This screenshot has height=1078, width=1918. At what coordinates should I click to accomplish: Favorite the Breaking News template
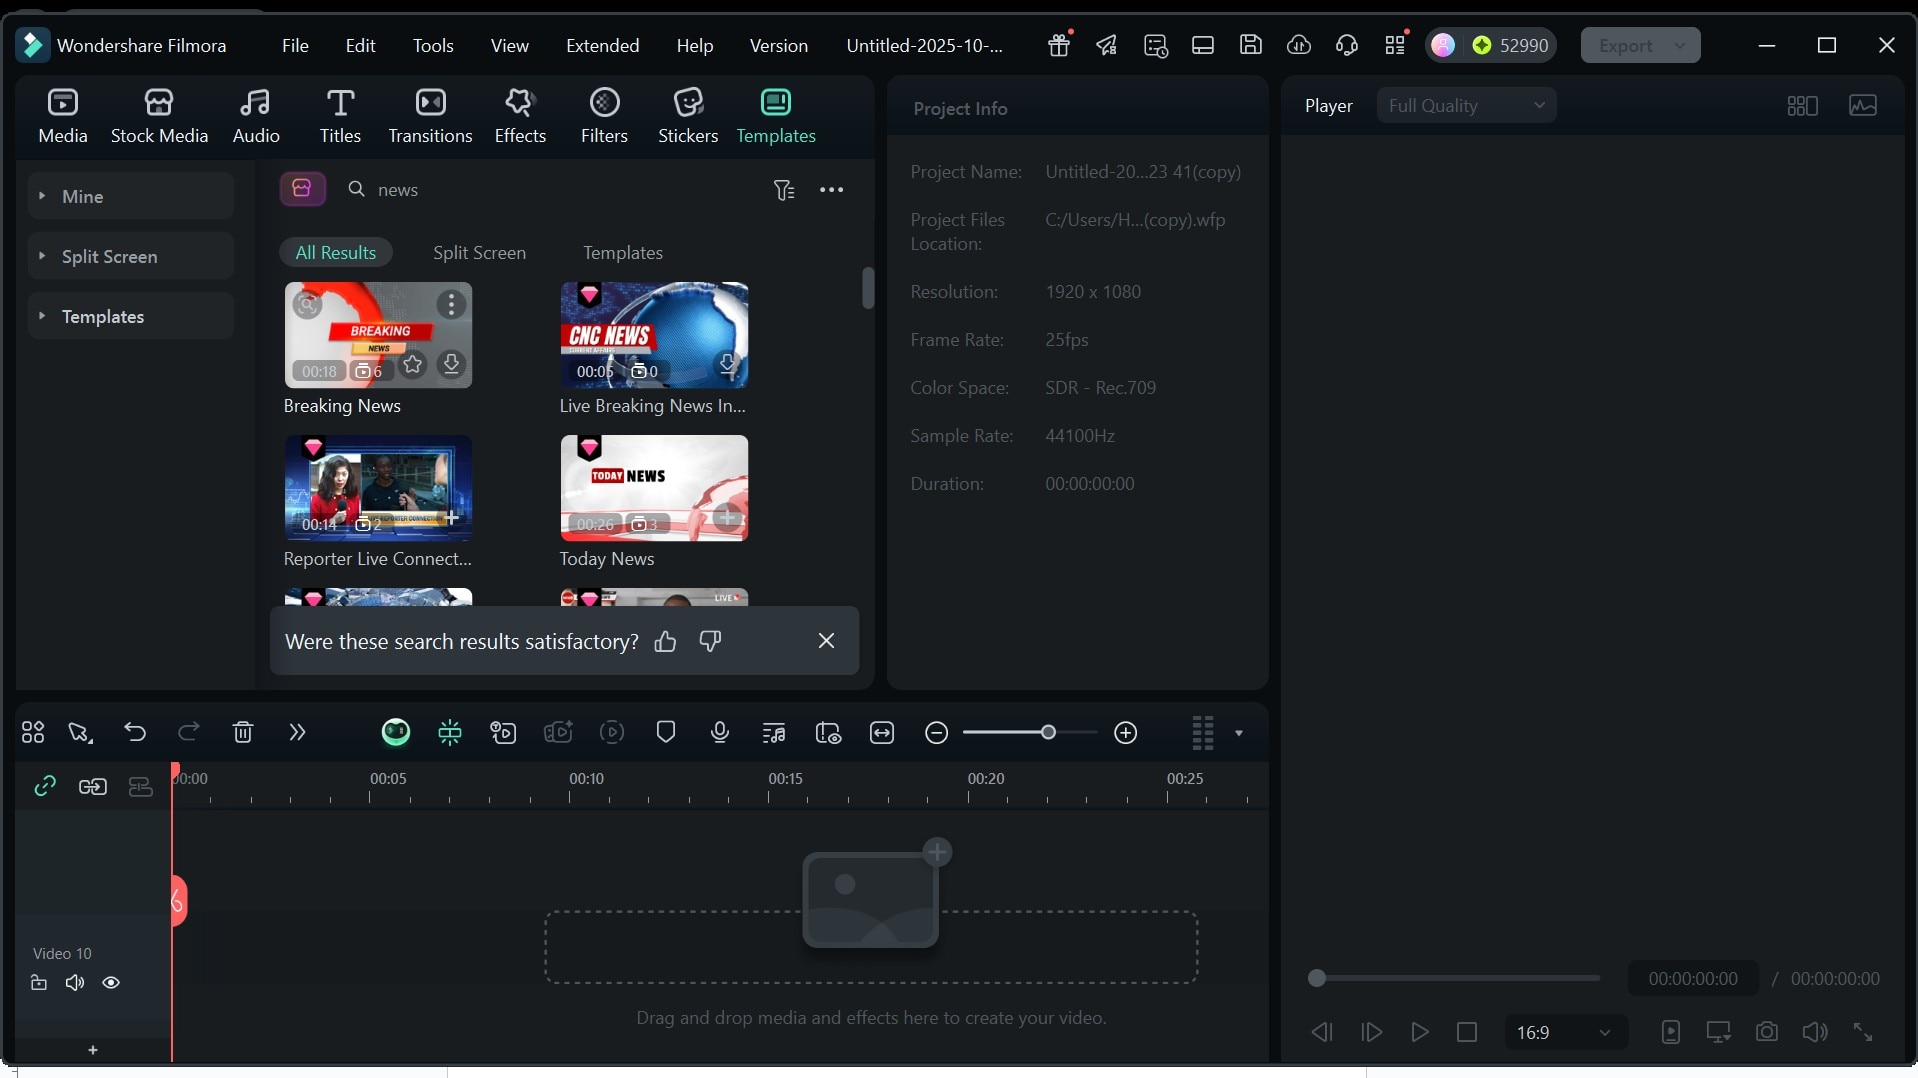(x=413, y=365)
